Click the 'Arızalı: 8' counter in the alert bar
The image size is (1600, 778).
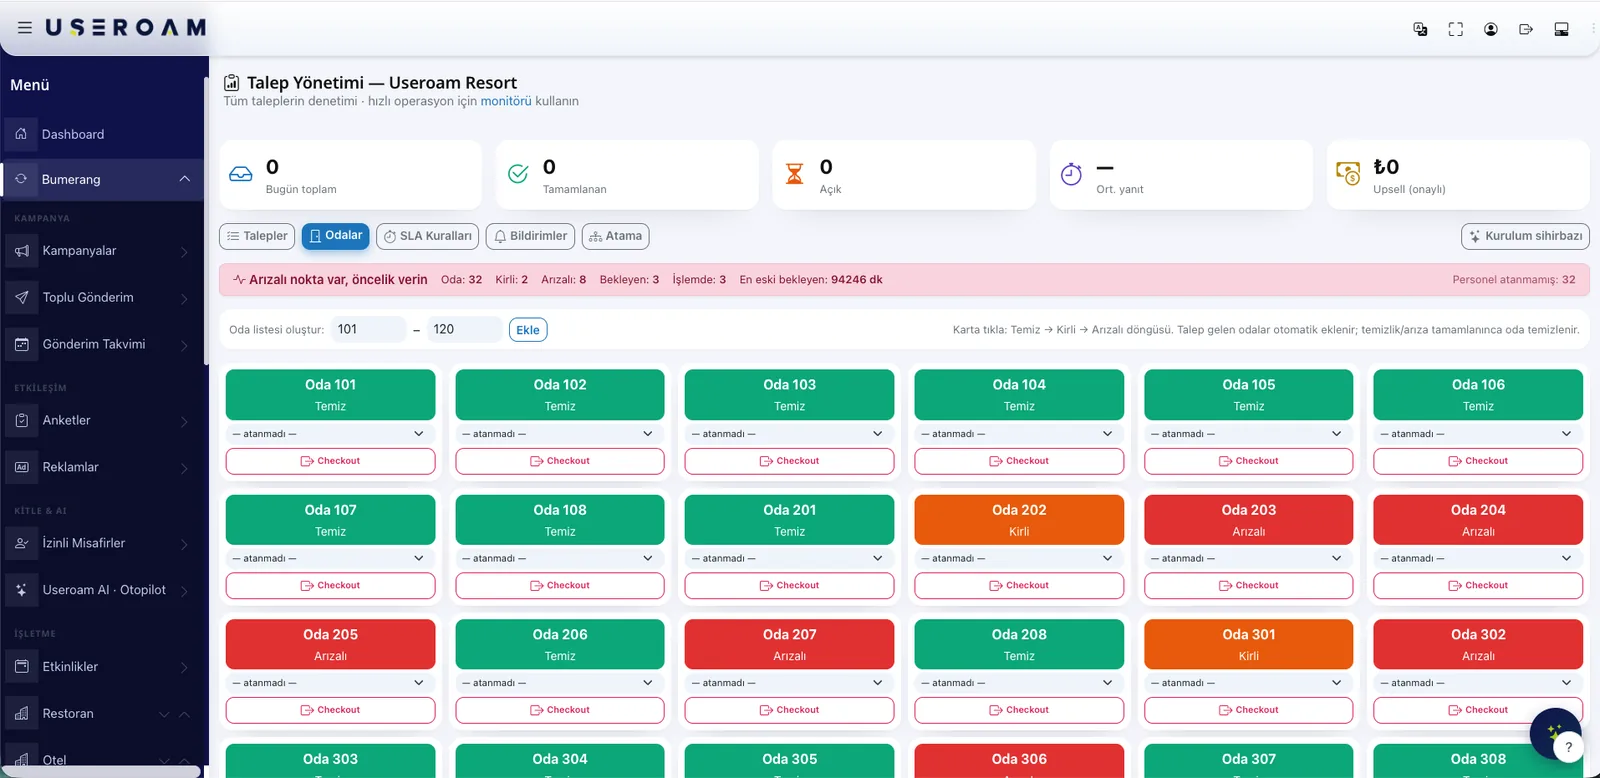[564, 280]
